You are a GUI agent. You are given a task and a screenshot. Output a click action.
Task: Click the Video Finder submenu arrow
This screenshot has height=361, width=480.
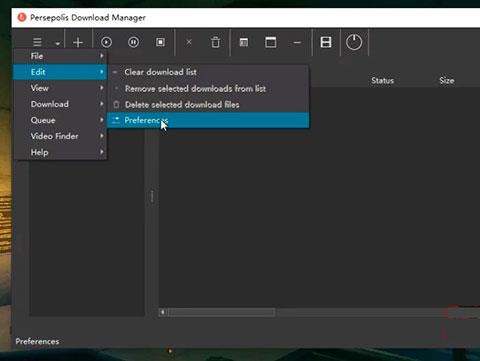[102, 136]
